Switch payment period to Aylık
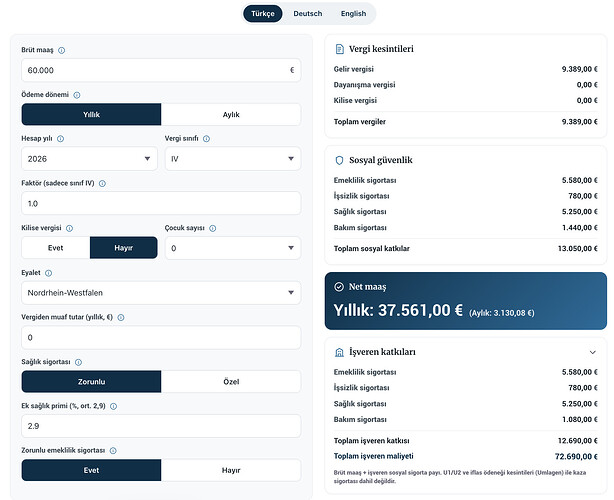 pos(231,115)
